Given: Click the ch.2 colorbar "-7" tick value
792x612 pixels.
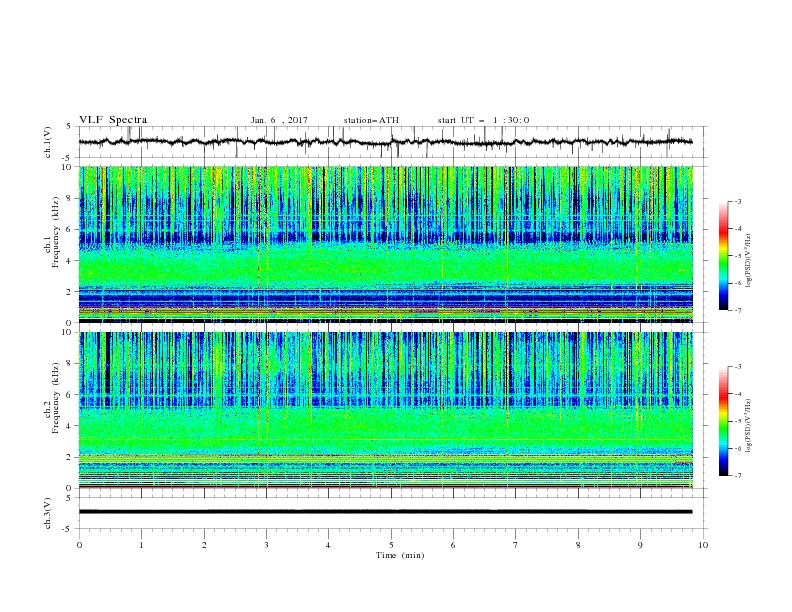Looking at the screenshot, I should coord(738,475).
